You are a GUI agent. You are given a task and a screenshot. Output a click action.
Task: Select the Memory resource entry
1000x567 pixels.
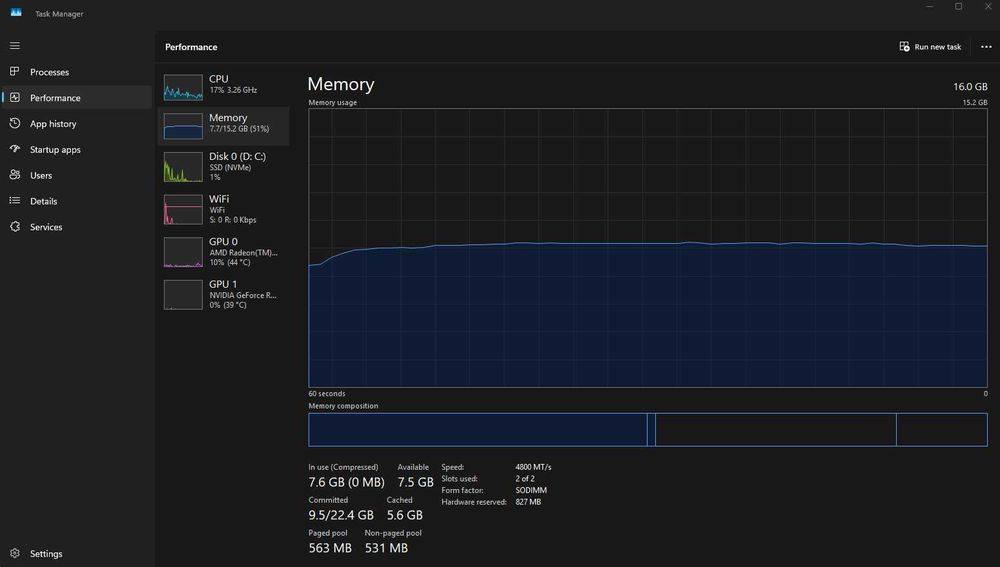(224, 124)
